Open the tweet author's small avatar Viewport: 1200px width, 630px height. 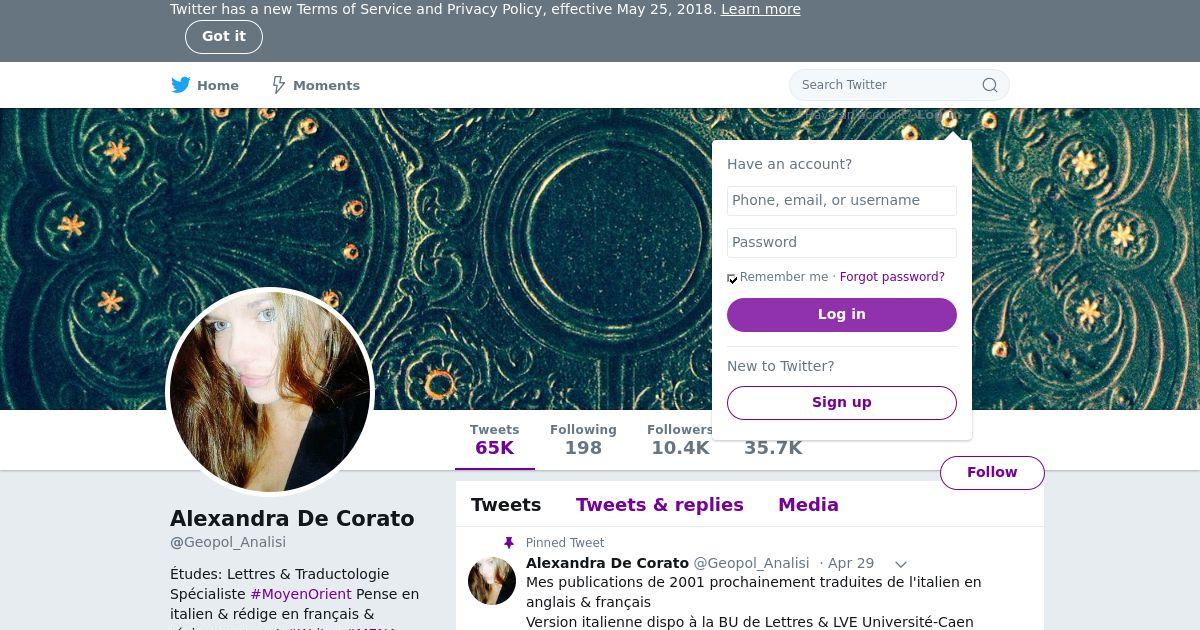click(x=492, y=580)
